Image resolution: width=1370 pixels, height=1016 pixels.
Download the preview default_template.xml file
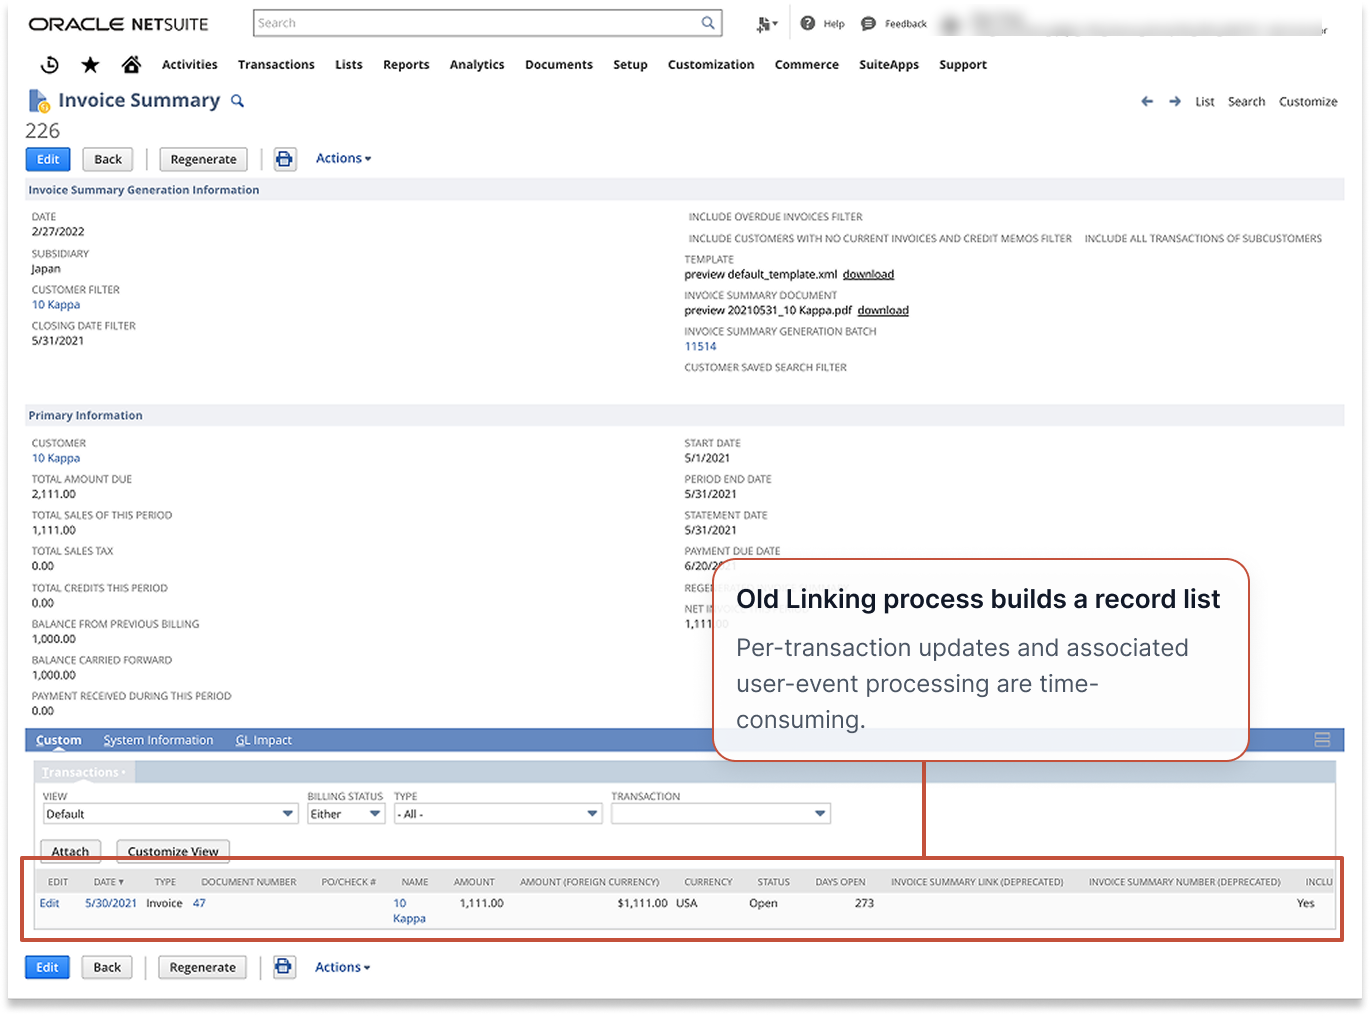868,274
